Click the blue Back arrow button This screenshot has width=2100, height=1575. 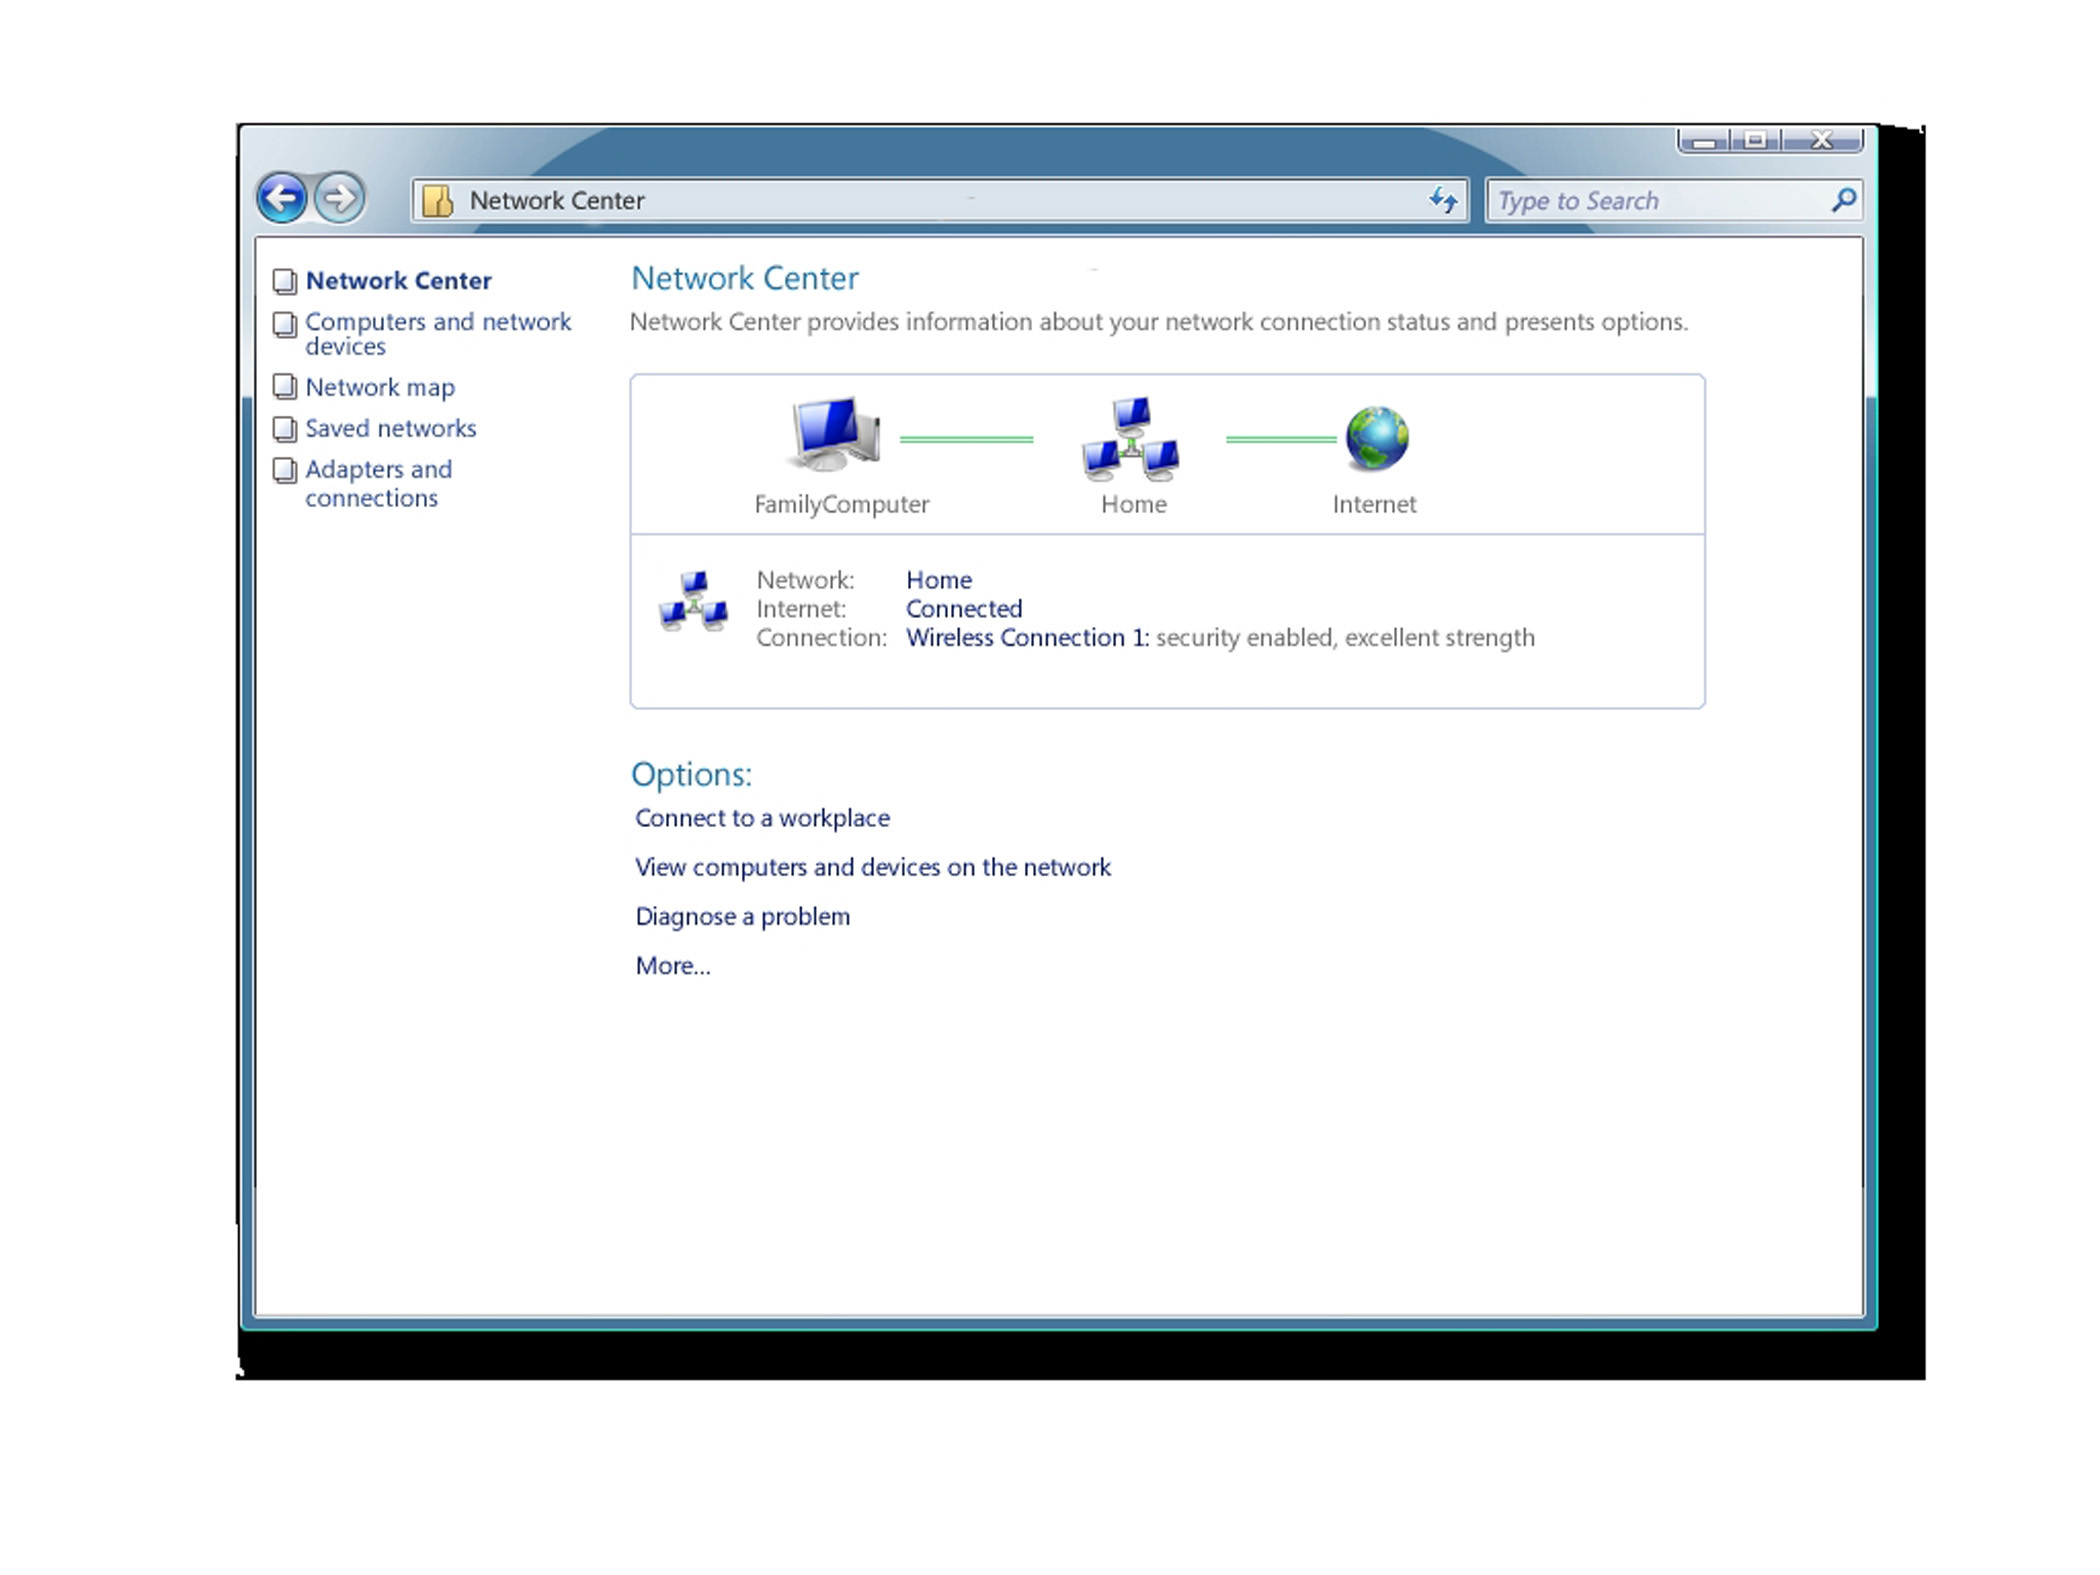click(x=282, y=197)
